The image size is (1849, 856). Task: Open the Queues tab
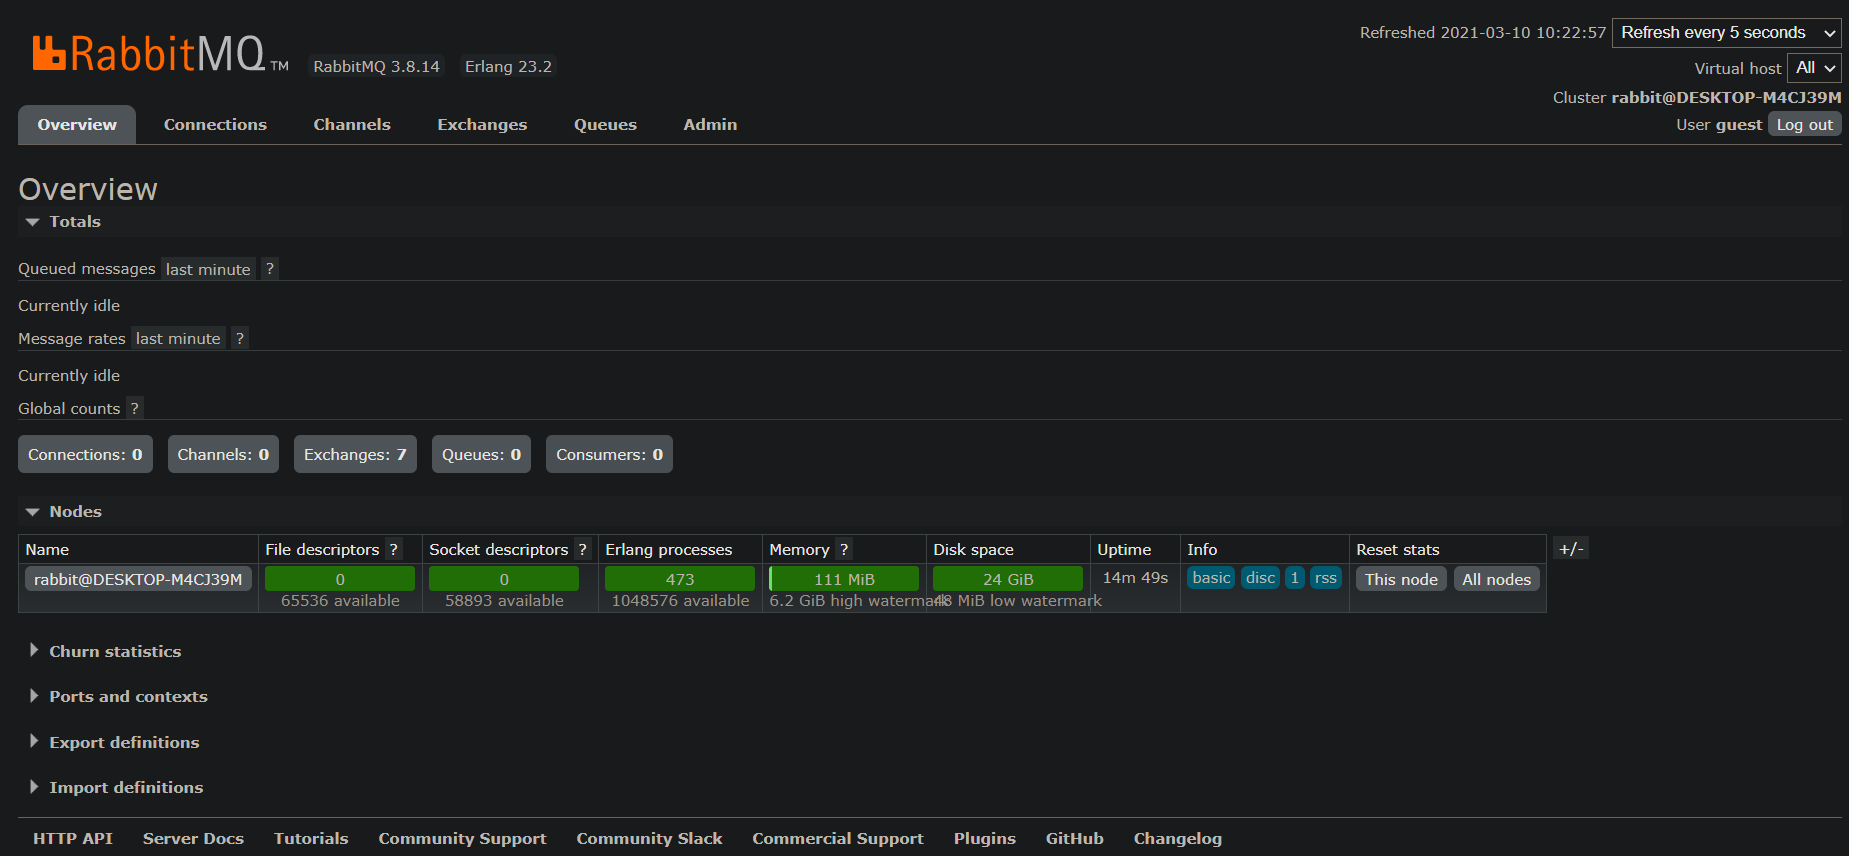pyautogui.click(x=605, y=125)
